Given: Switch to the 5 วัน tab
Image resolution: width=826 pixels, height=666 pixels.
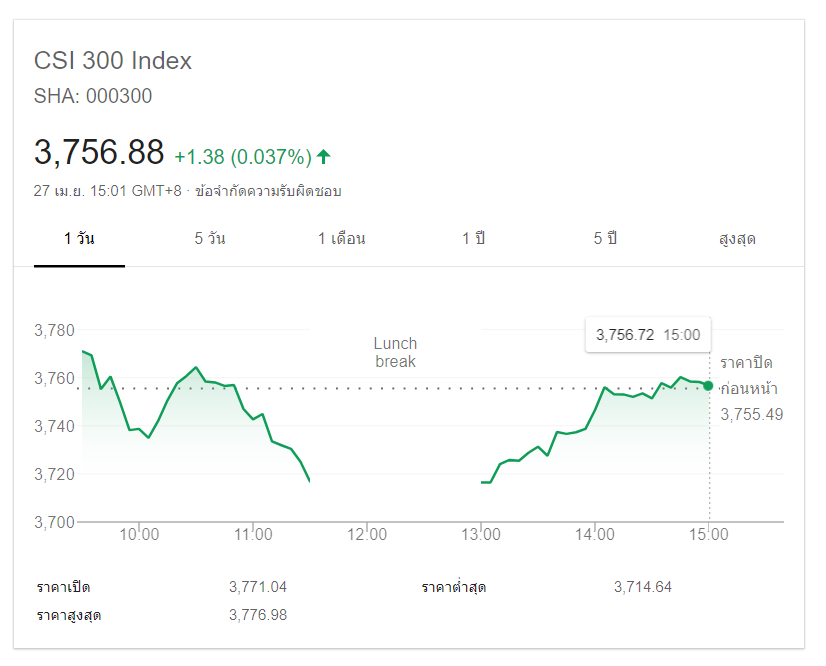Looking at the screenshot, I should coord(210,239).
